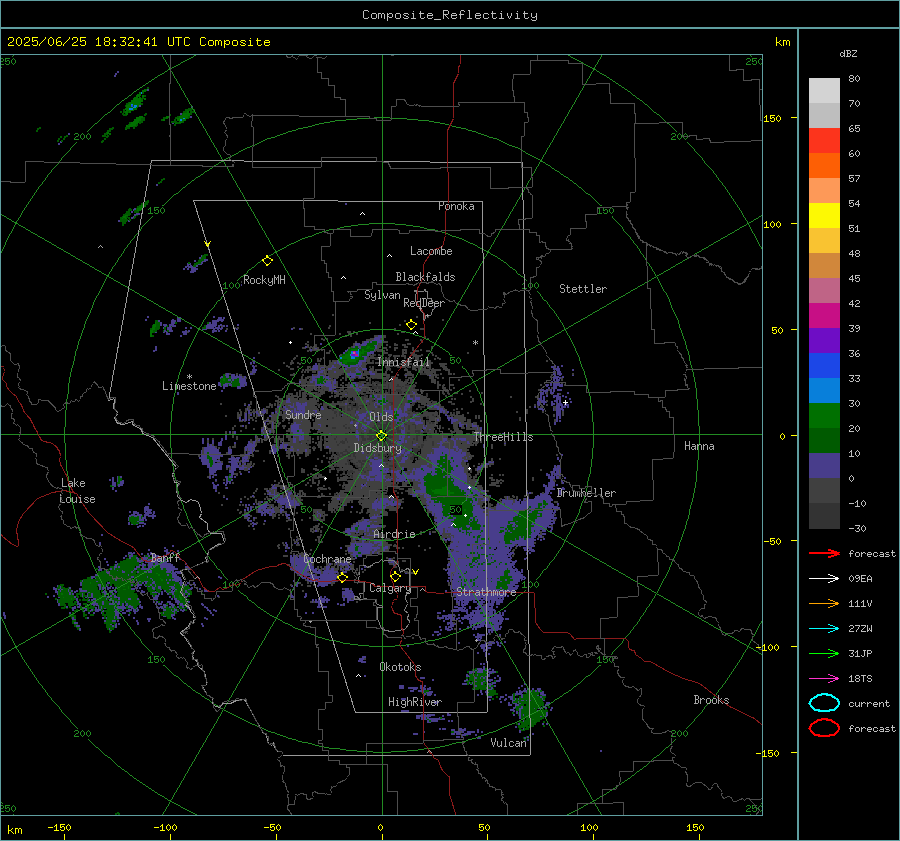900x841 pixels.
Task: Click the Innisfail town label
Action: [403, 362]
